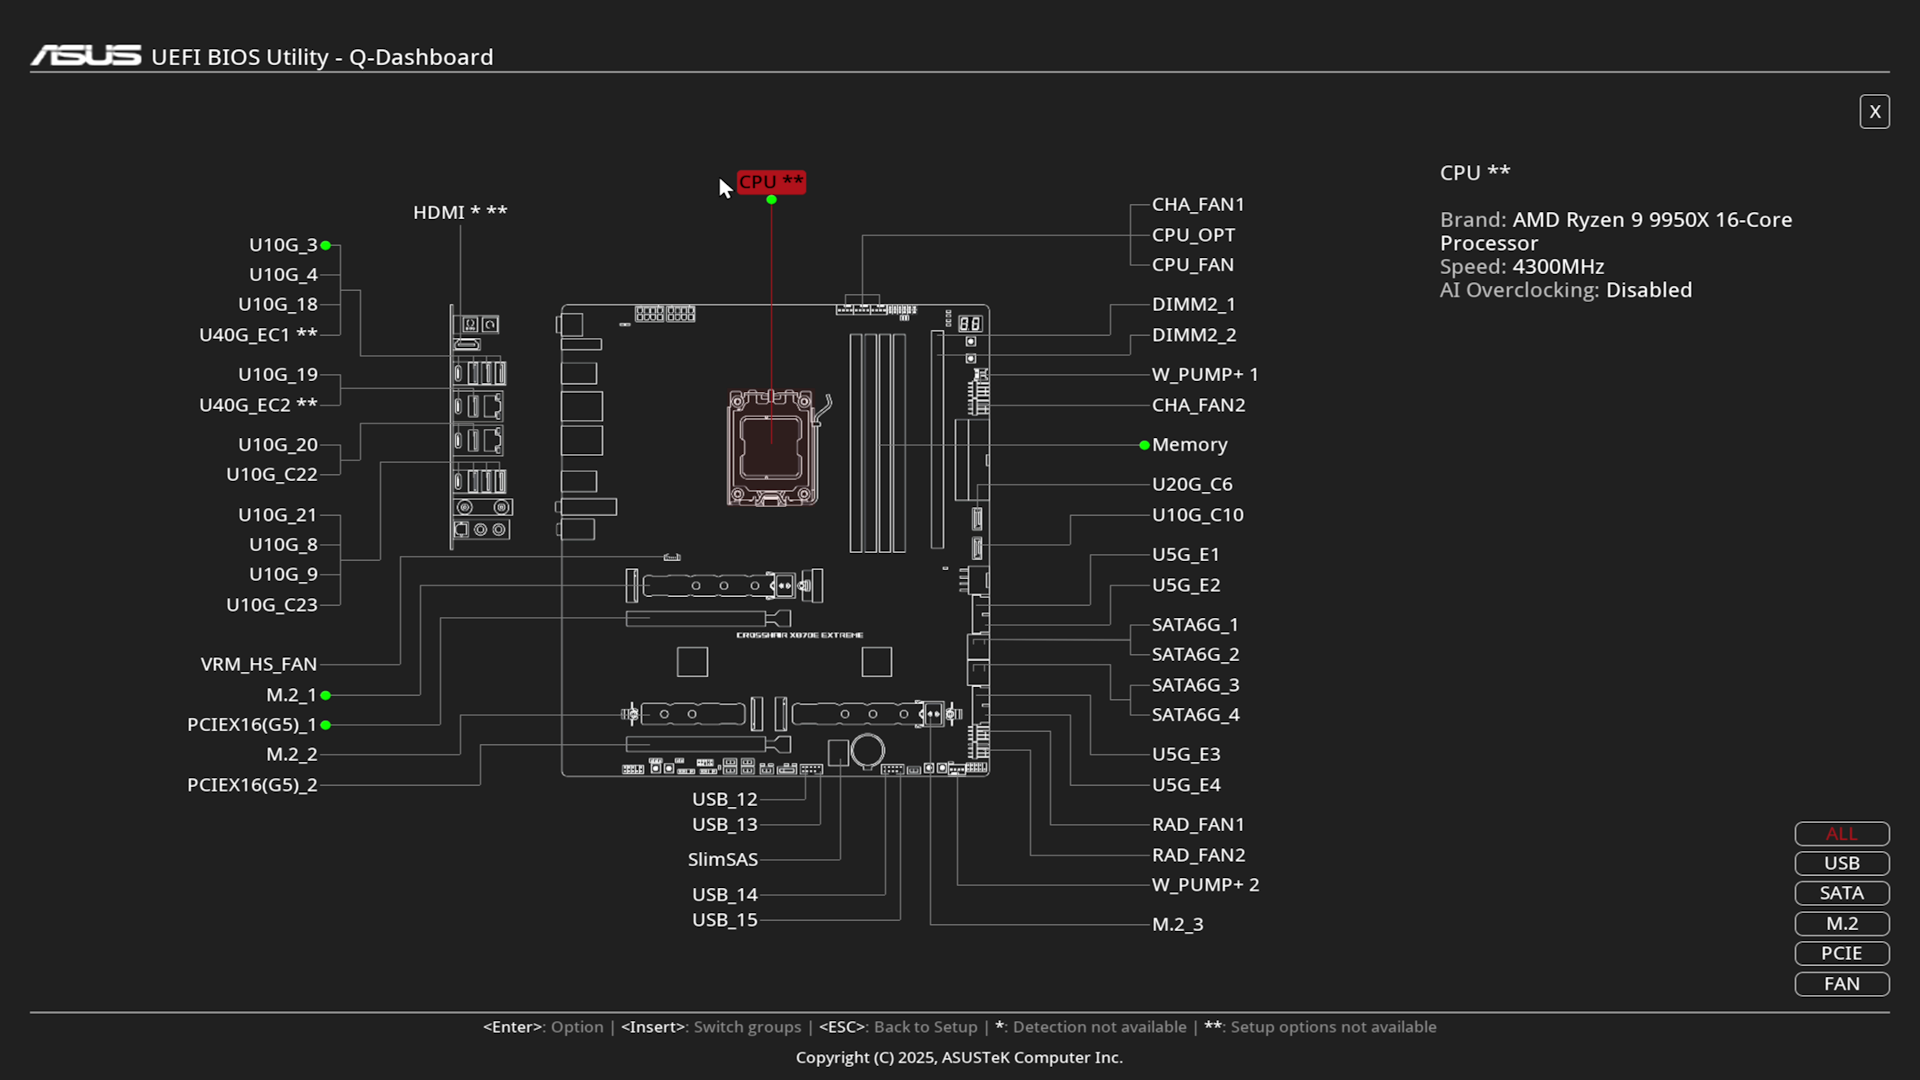The width and height of the screenshot is (1920, 1080).
Task: Click the round CMOS battery on diagram
Action: click(x=868, y=750)
